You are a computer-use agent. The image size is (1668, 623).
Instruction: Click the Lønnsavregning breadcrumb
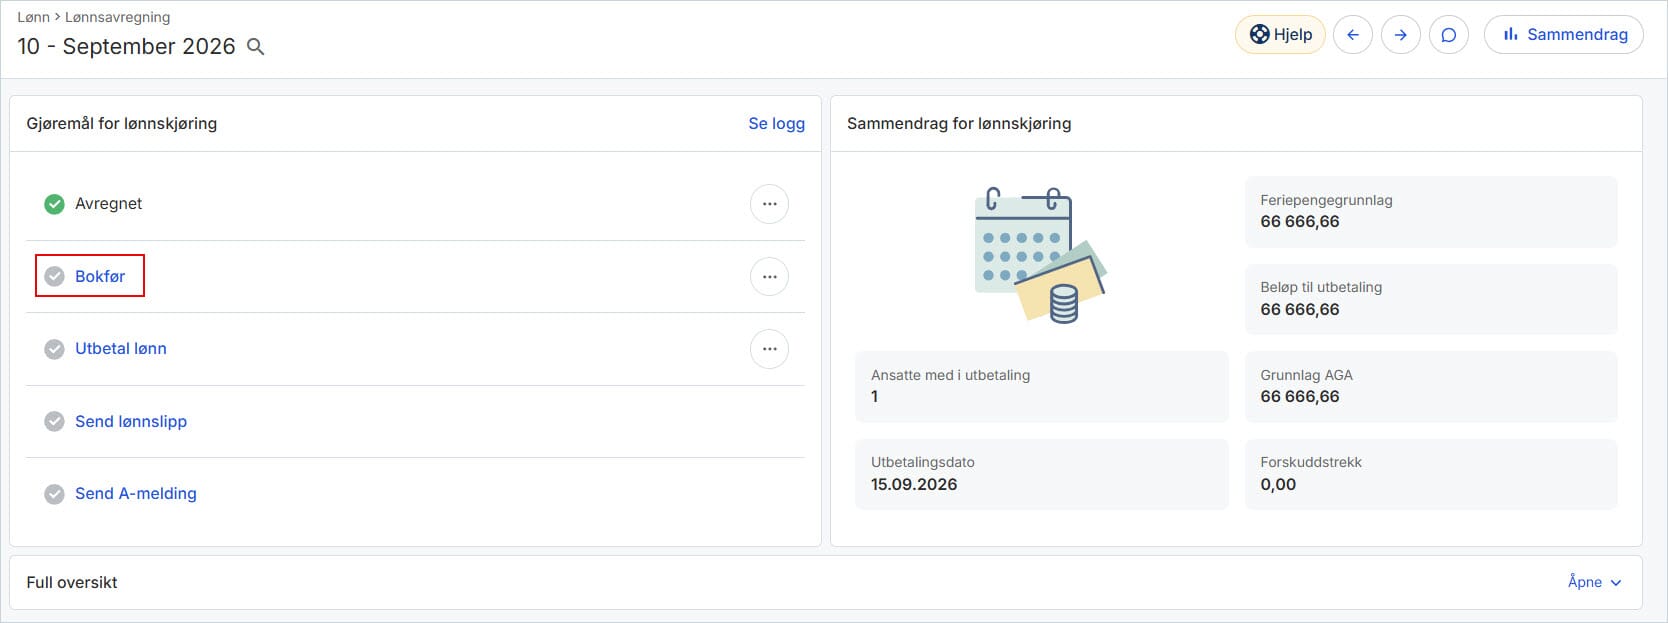118,17
